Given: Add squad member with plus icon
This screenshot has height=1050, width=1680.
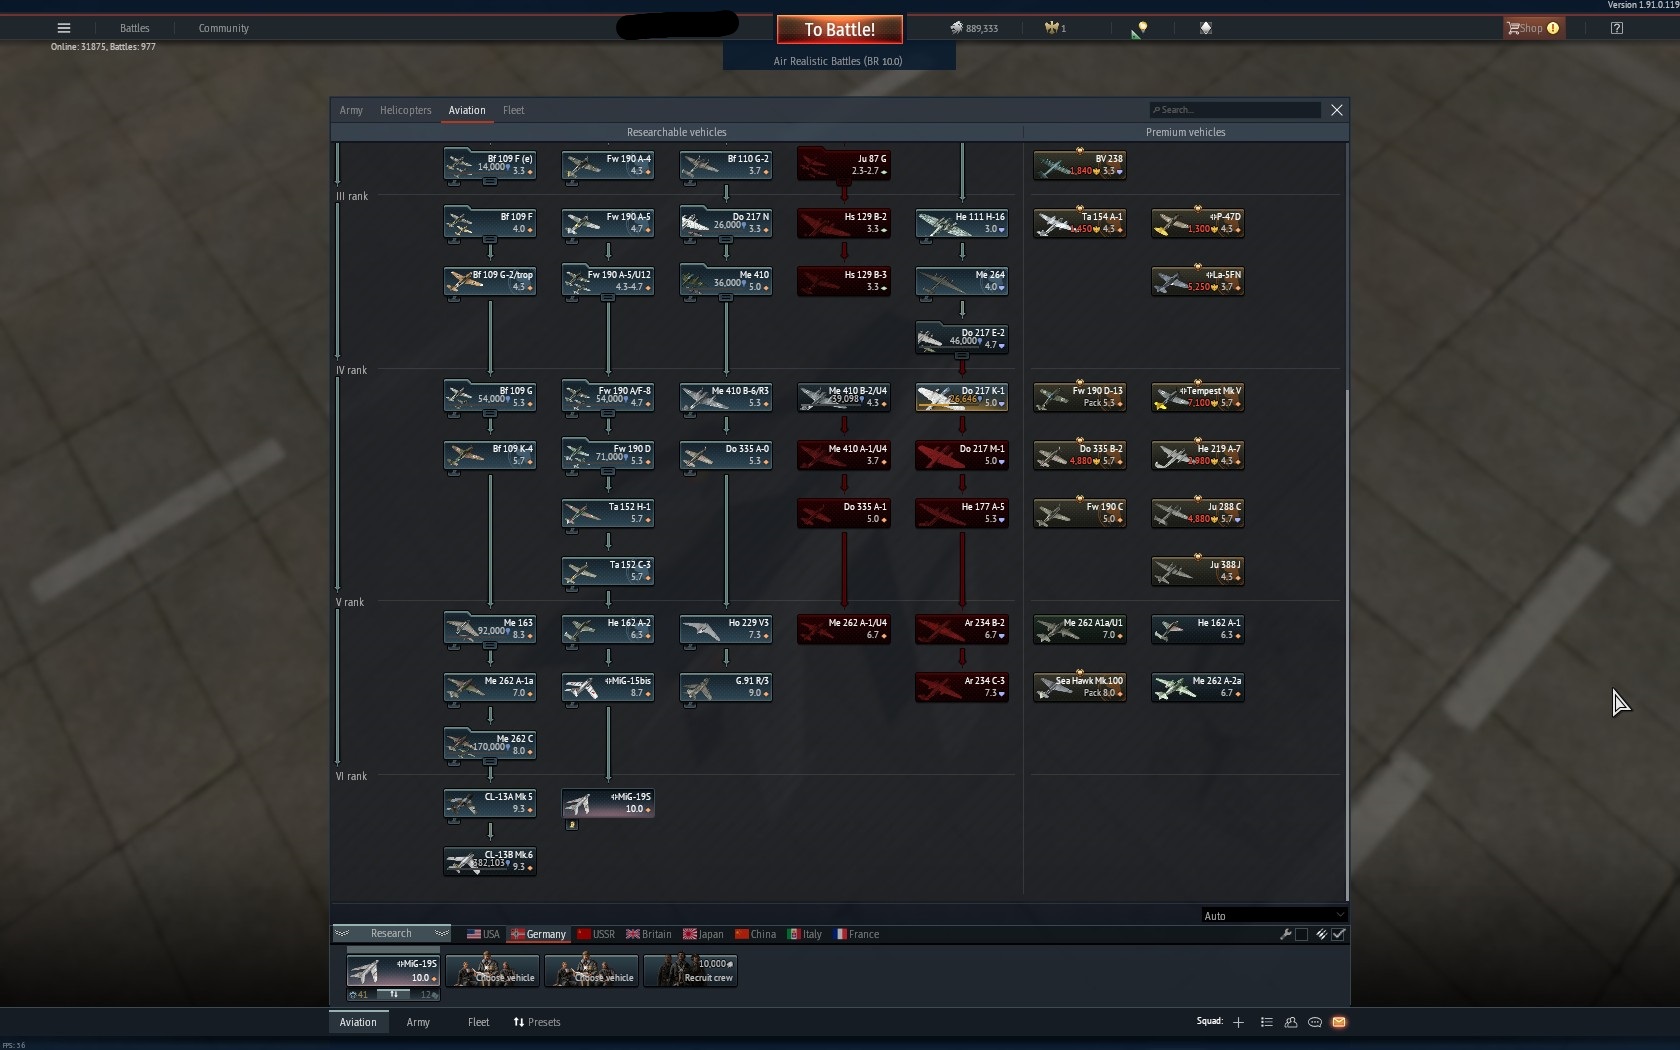Looking at the screenshot, I should coord(1238,1022).
